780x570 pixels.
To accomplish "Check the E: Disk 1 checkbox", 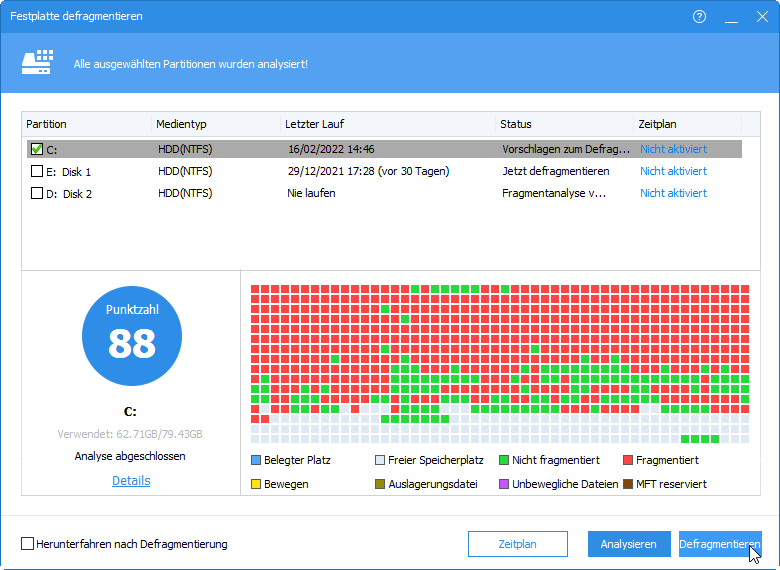I will click(37, 171).
